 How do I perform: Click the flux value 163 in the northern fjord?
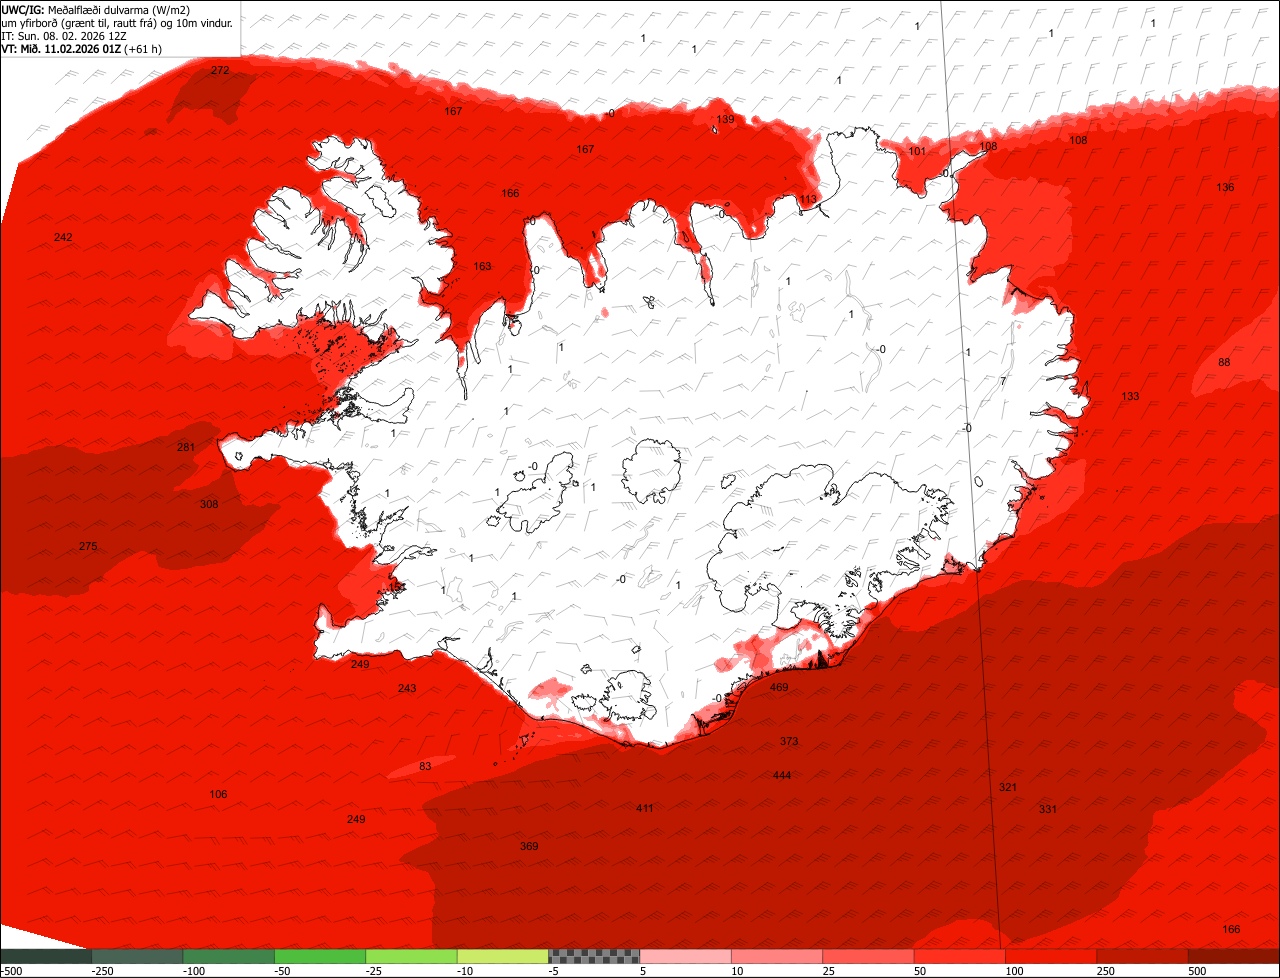click(x=482, y=266)
